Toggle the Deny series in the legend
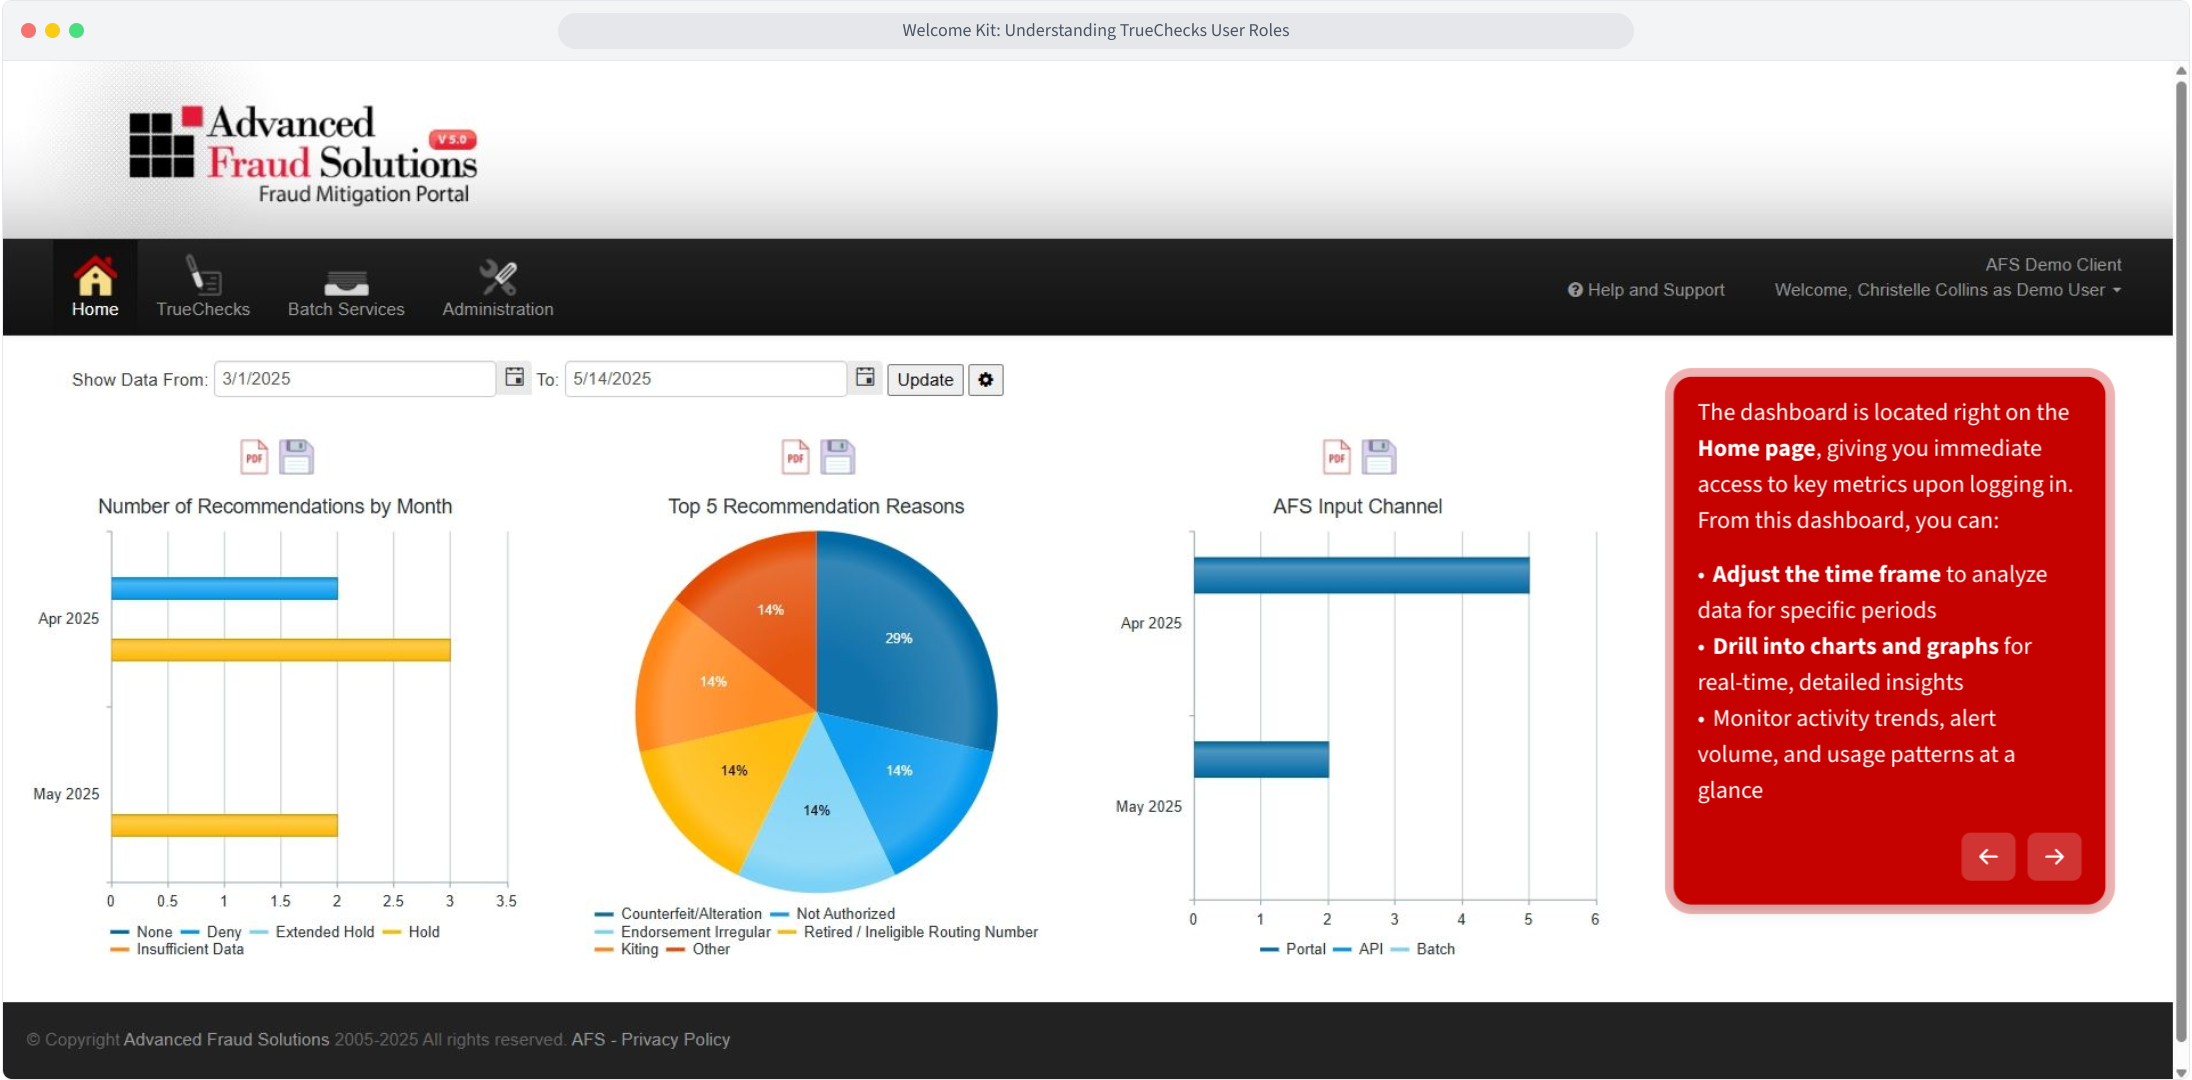 (x=212, y=932)
